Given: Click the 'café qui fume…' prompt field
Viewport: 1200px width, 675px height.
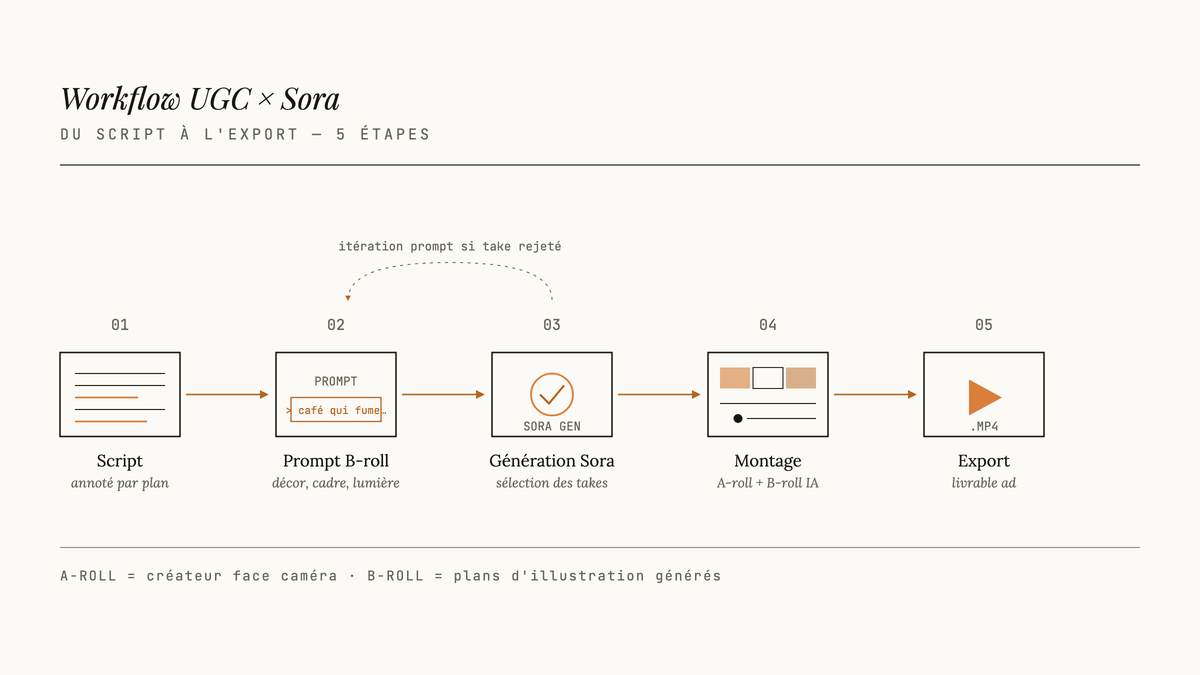Looking at the screenshot, I should [336, 410].
